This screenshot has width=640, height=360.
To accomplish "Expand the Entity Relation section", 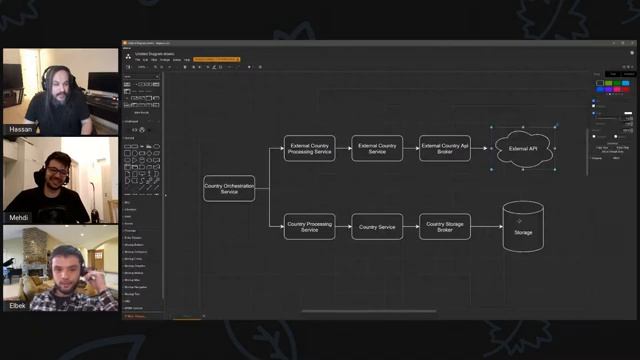I will pyautogui.click(x=133, y=238).
